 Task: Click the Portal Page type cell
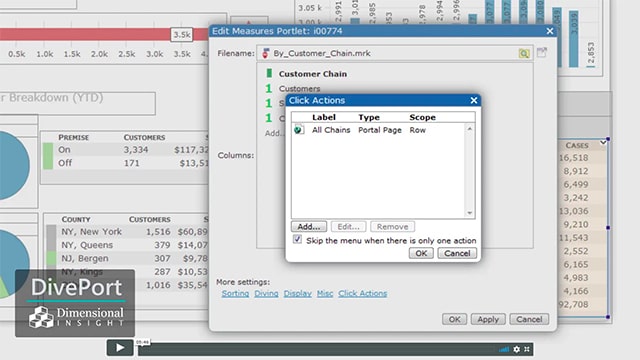pos(380,130)
